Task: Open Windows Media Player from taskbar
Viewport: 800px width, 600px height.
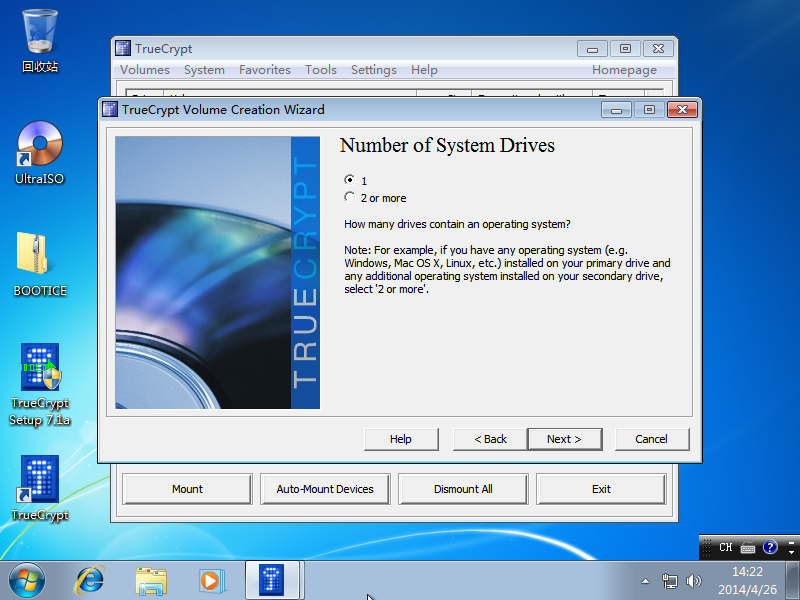Action: click(x=211, y=581)
